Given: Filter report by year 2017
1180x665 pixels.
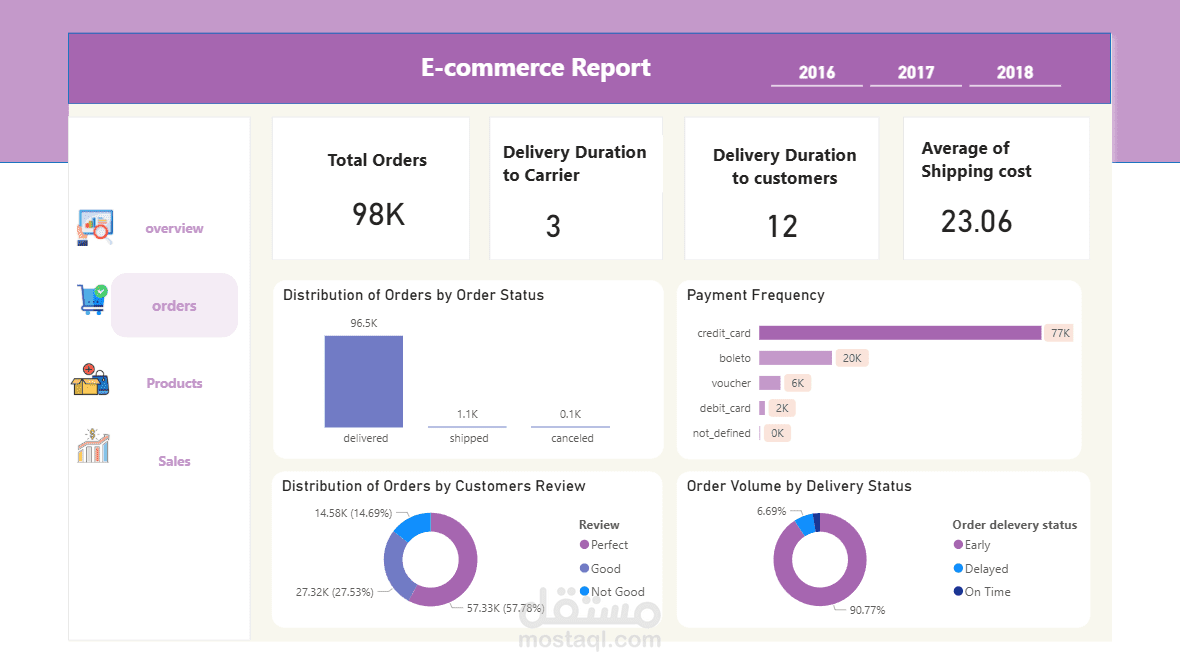Looking at the screenshot, I should pyautogui.click(x=916, y=73).
